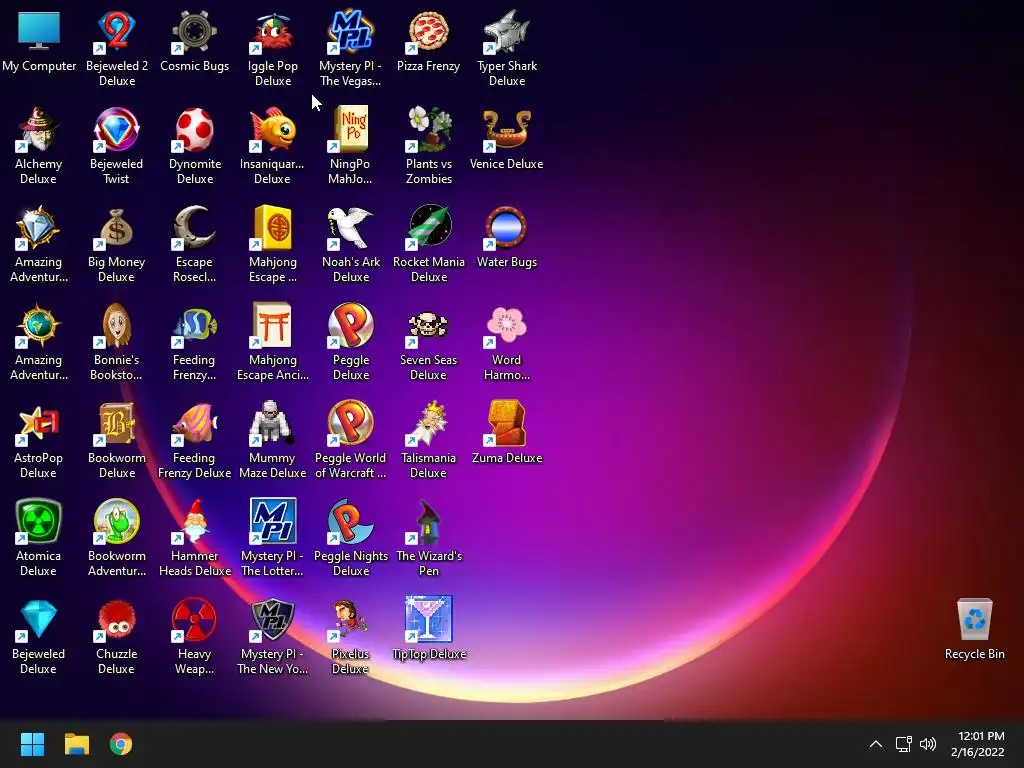This screenshot has height=768, width=1024.
Task: Click the volume speaker icon
Action: pyautogui.click(x=927, y=744)
